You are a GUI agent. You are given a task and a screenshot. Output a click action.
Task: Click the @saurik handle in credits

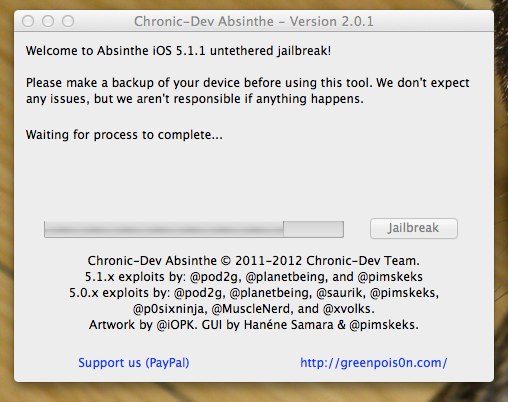pos(340,293)
